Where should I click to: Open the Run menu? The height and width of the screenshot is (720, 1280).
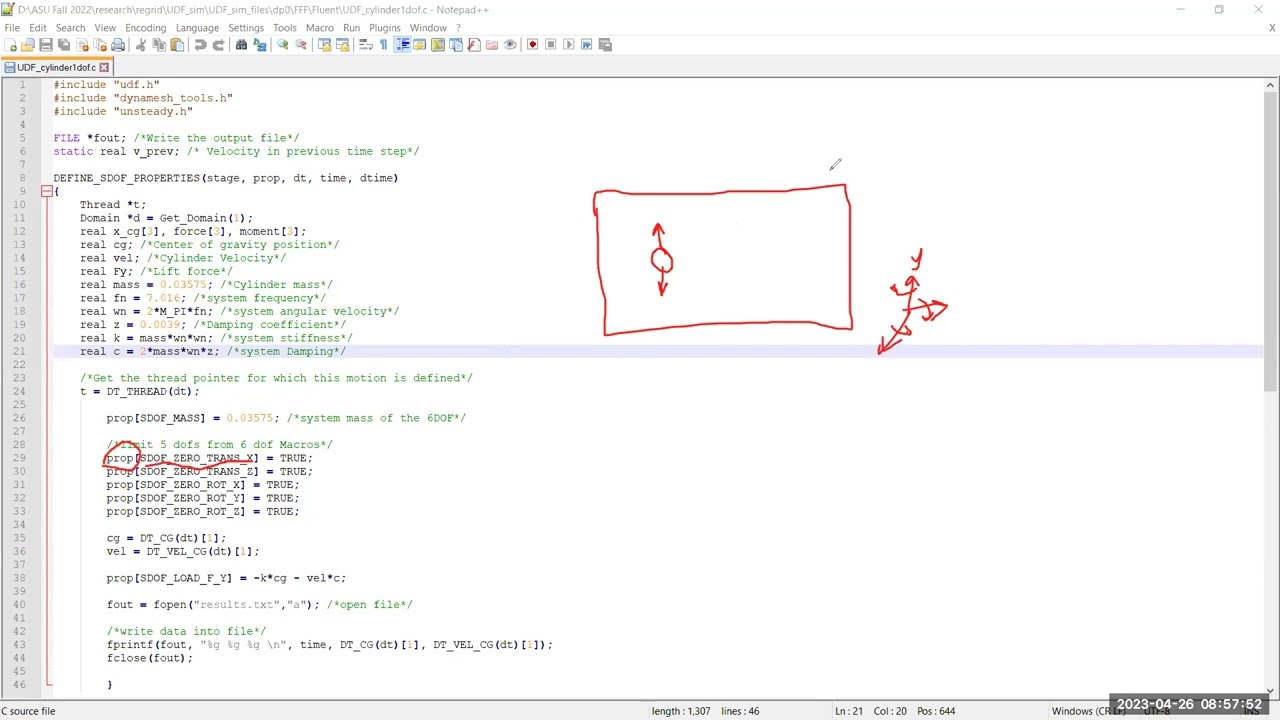(351, 28)
